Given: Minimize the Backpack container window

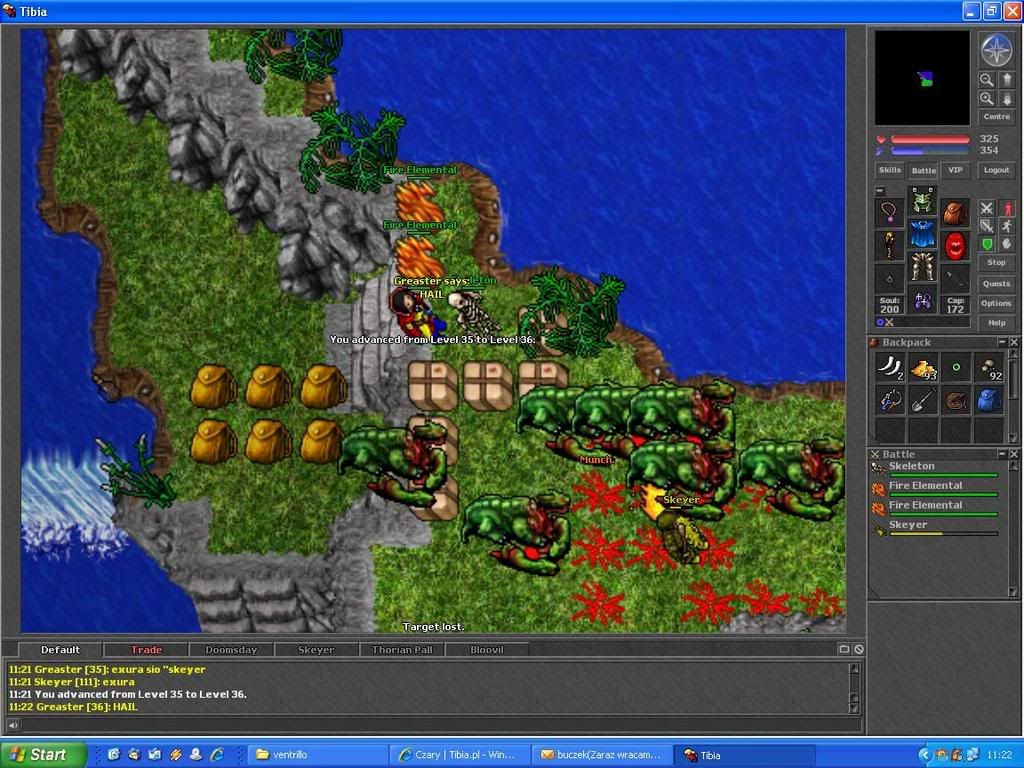Looking at the screenshot, I should click(1002, 342).
